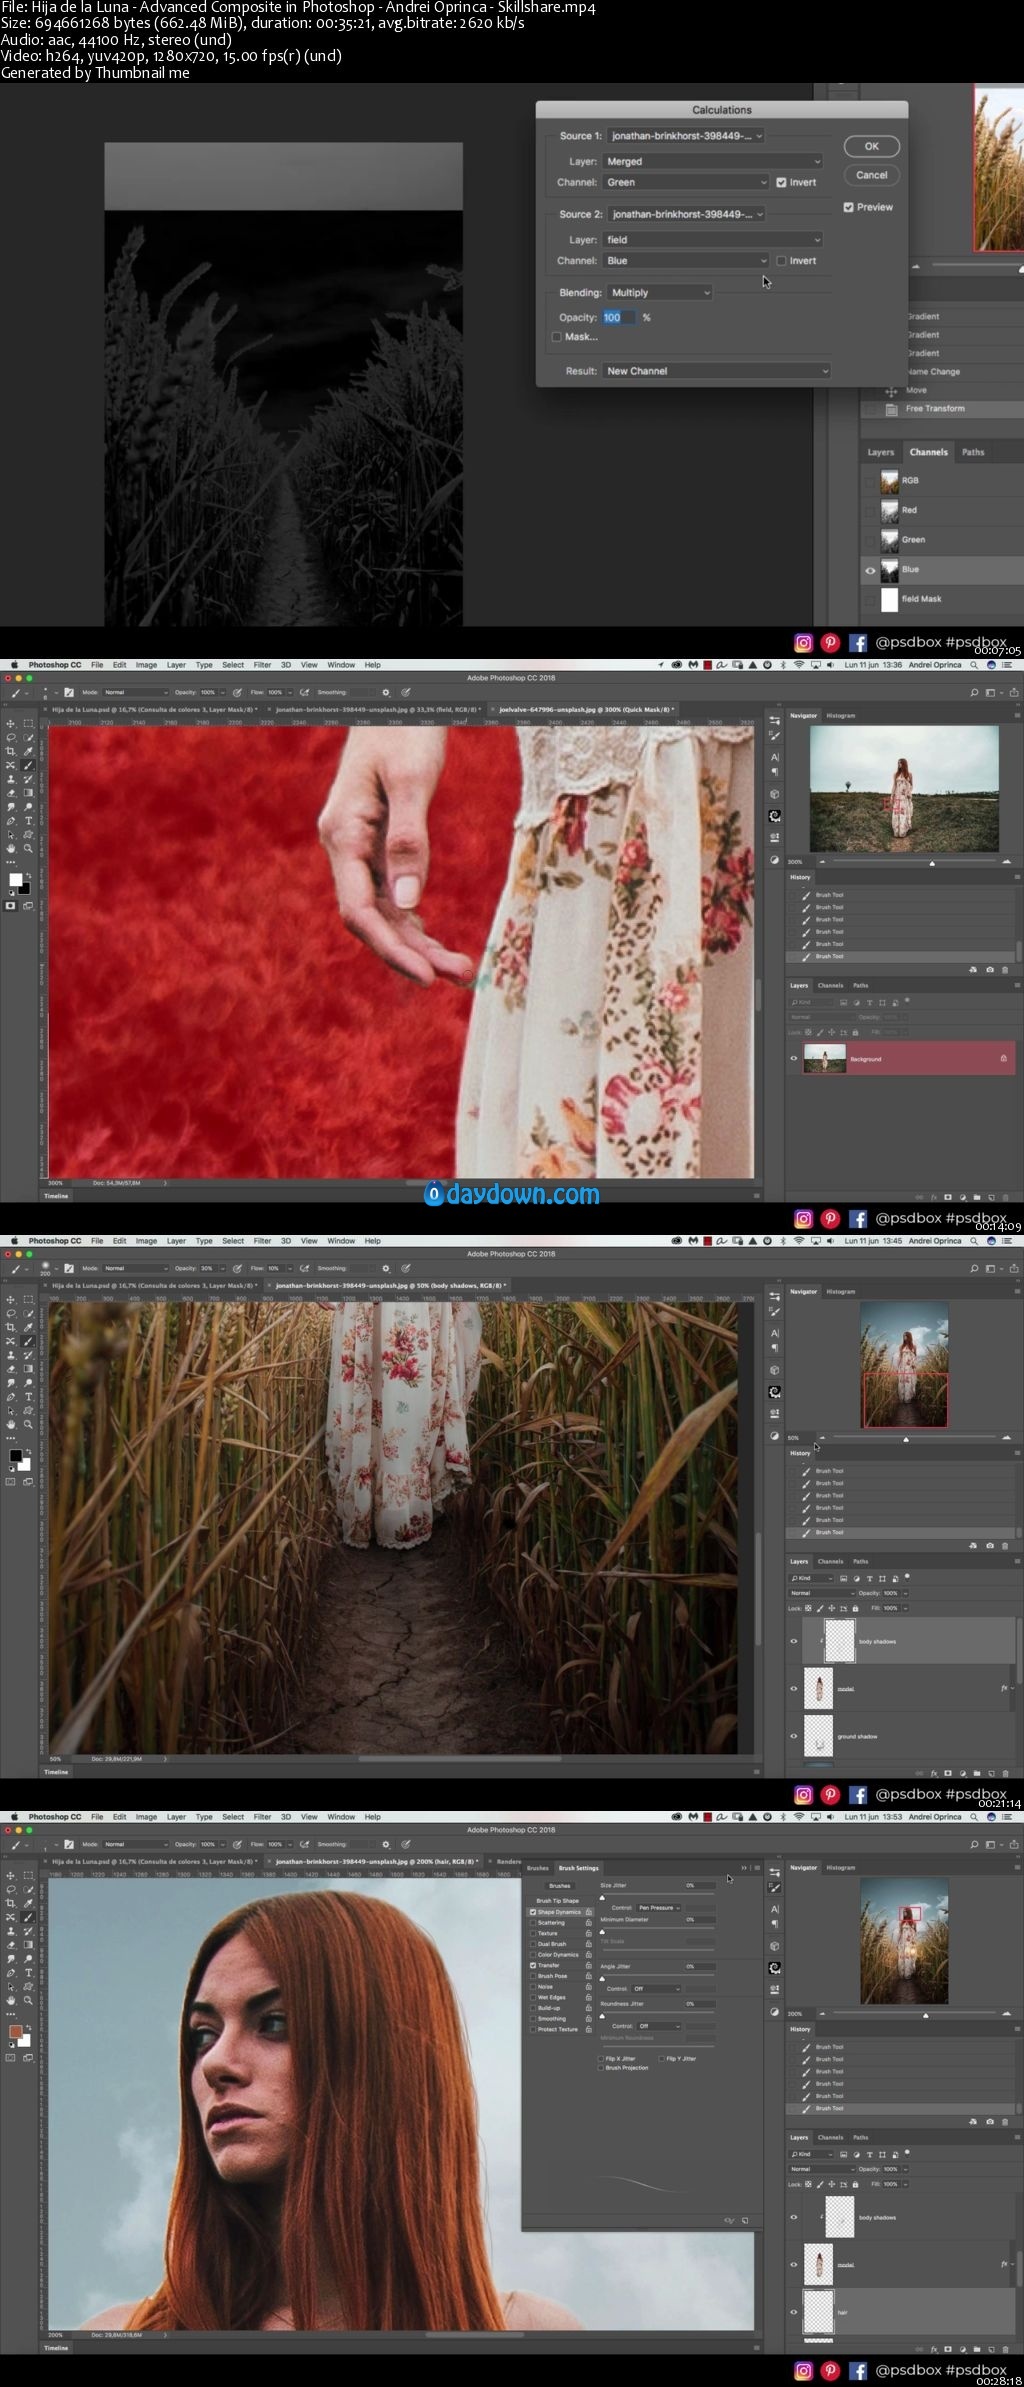Select Brush Tip Shape in Brush Settings
1024x2387 pixels.
(x=557, y=1901)
